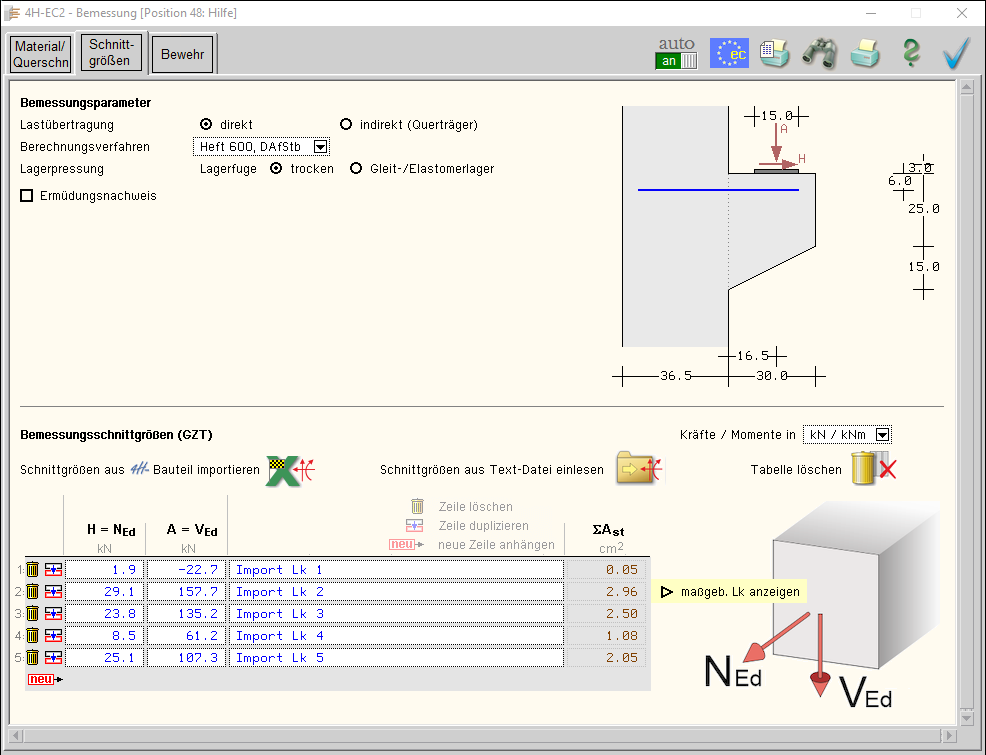The image size is (986, 755).
Task: Click the green checkmark confirm icon
Action: [957, 53]
